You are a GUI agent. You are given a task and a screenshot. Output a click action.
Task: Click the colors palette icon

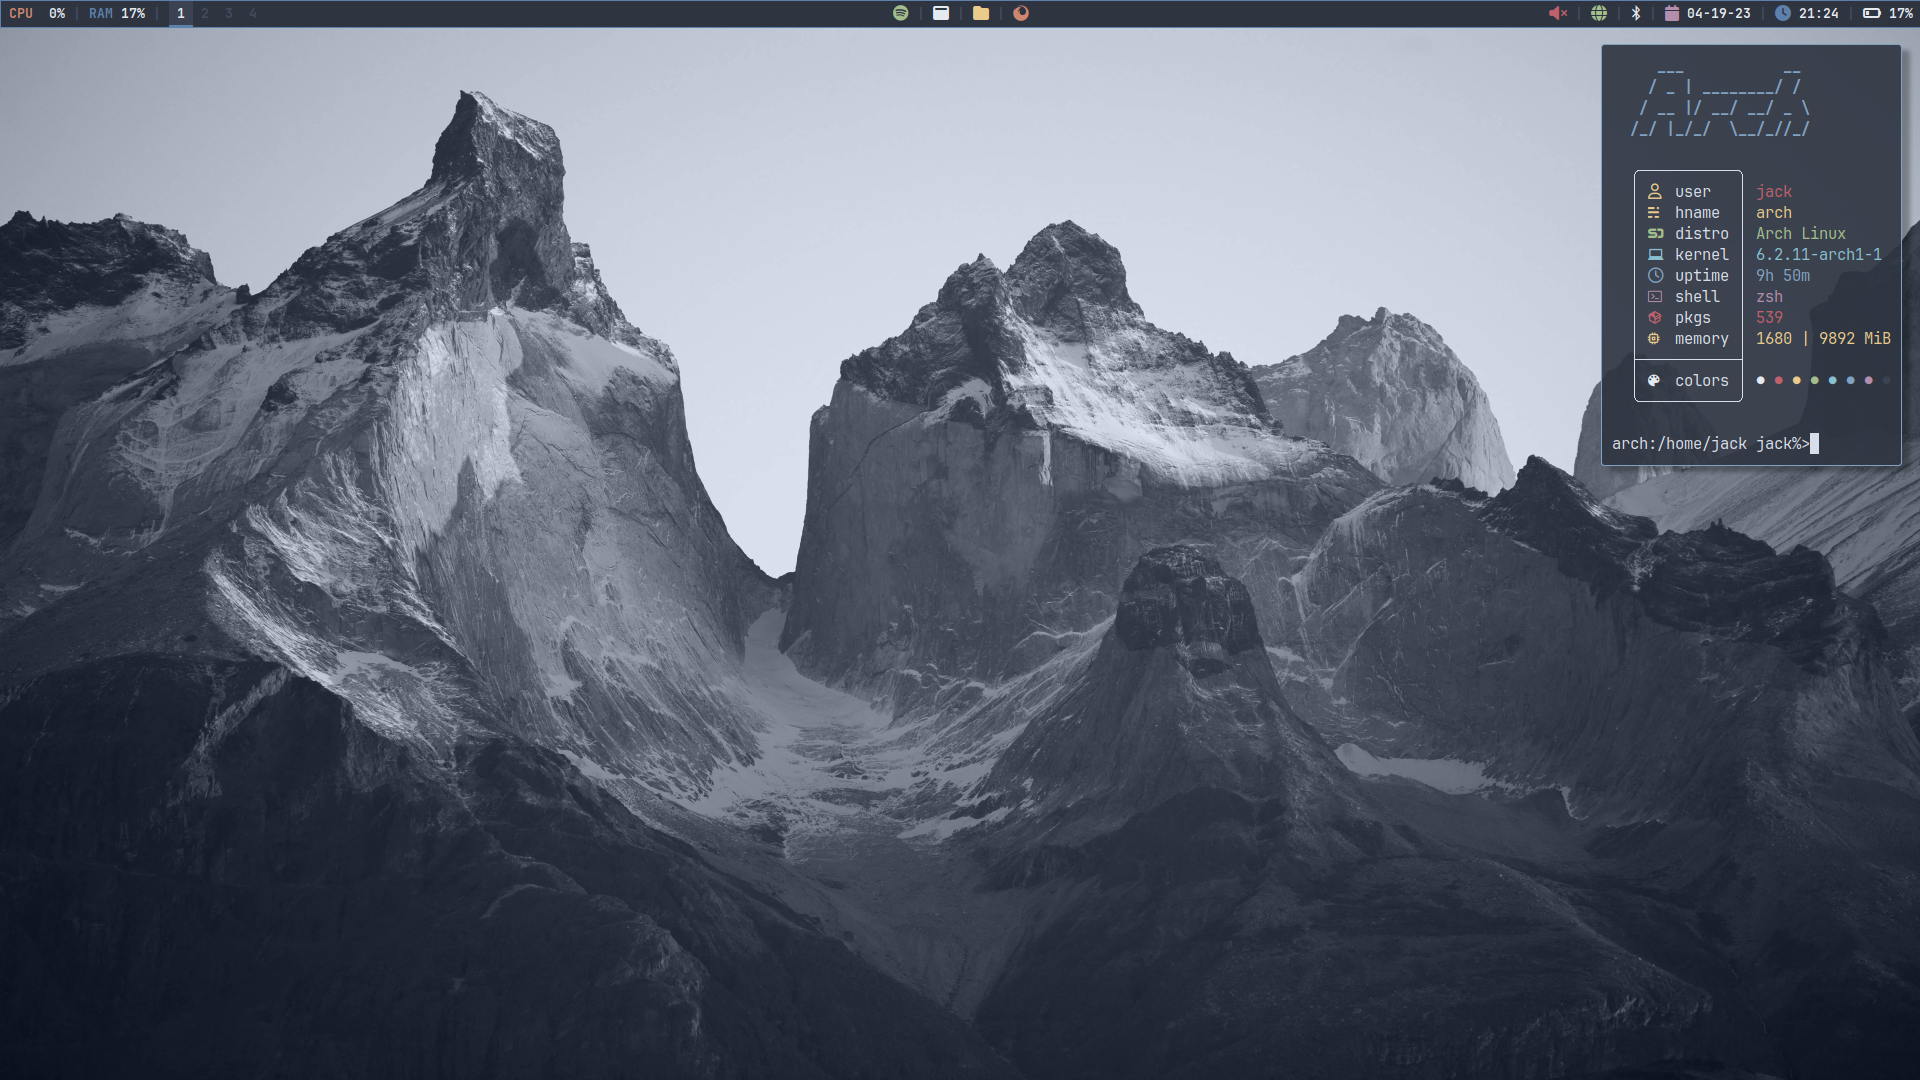click(x=1655, y=380)
